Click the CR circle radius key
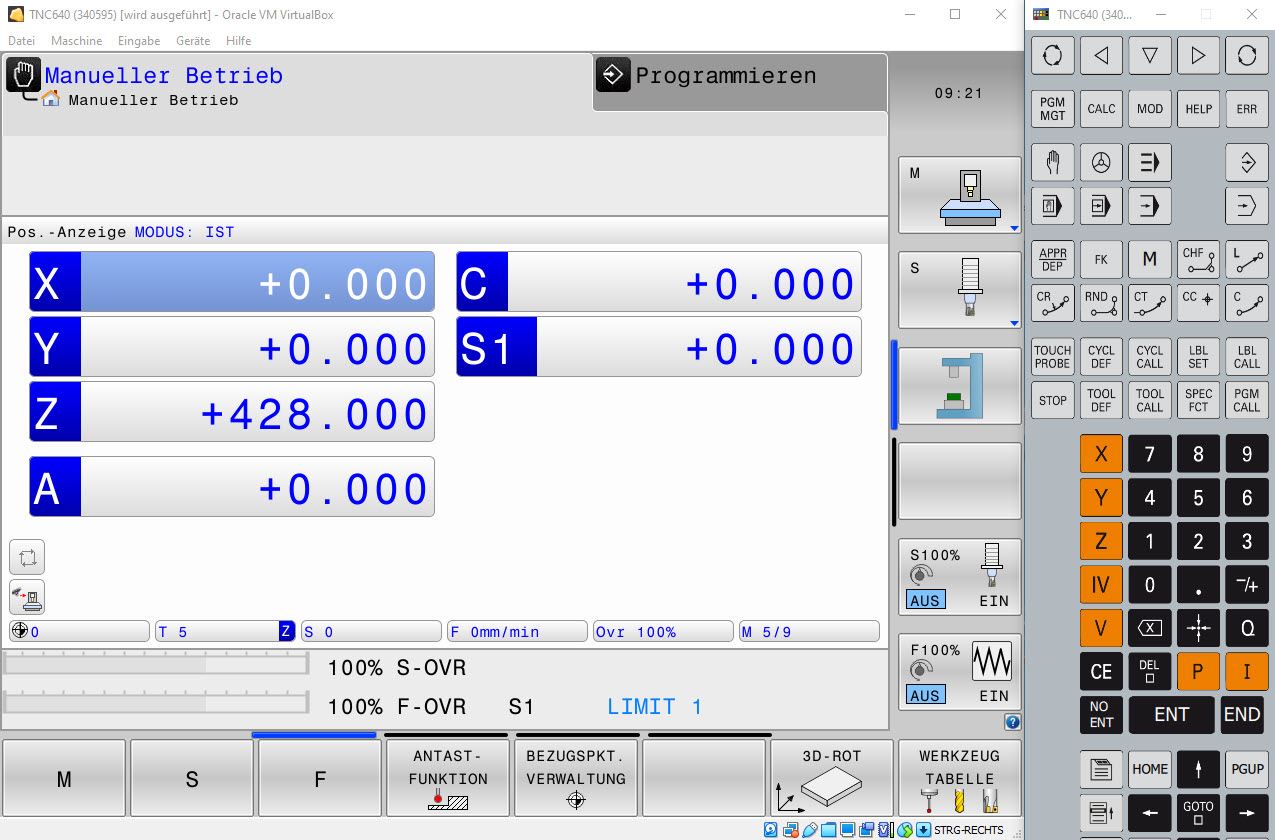 click(1052, 303)
